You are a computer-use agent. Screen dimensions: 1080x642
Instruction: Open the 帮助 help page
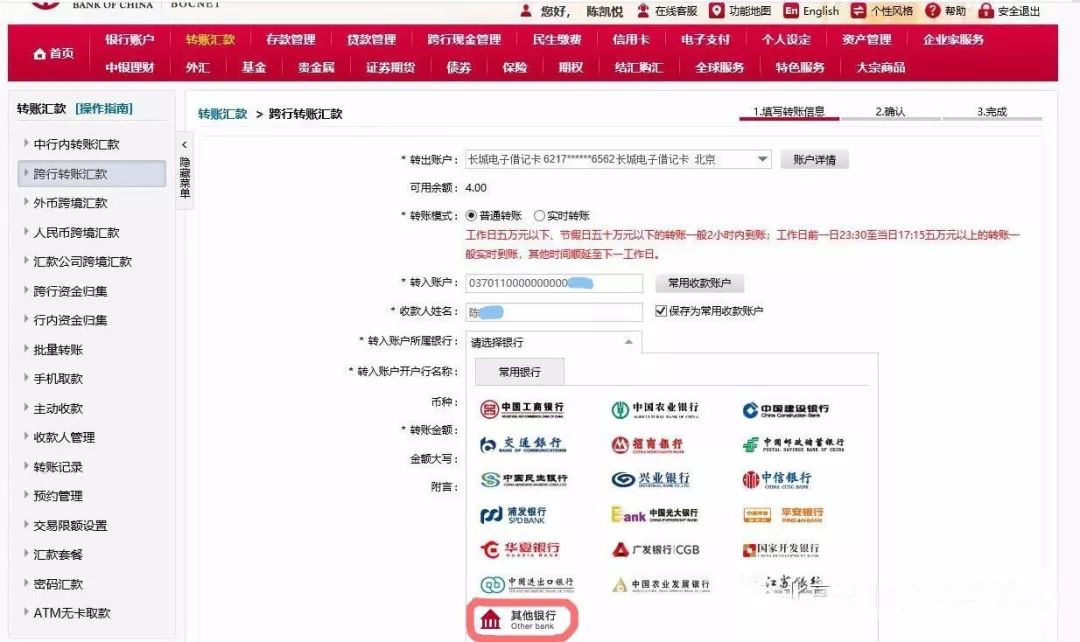(946, 11)
